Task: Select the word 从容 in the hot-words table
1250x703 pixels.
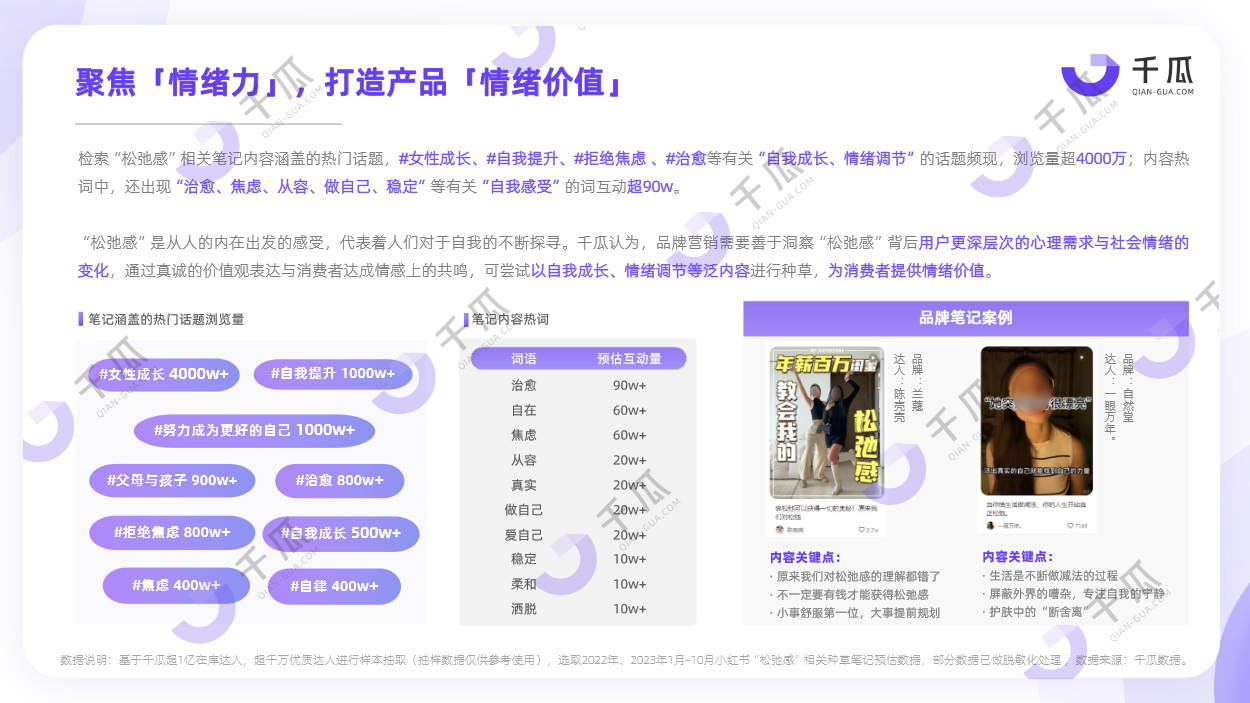Action: pyautogui.click(x=524, y=460)
